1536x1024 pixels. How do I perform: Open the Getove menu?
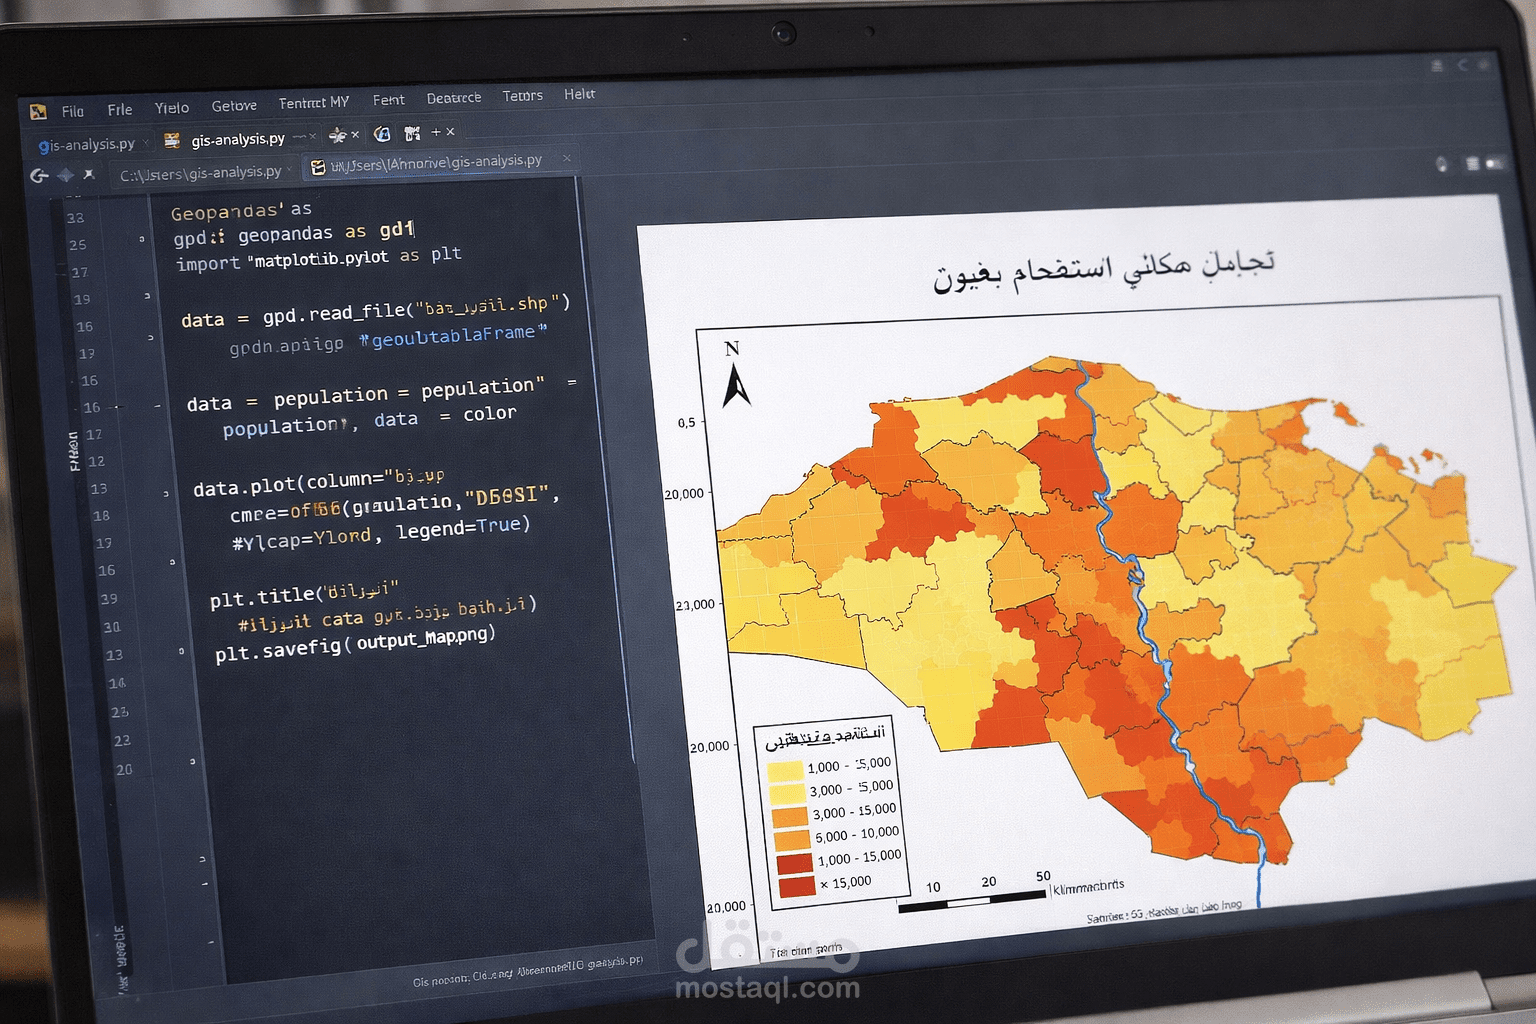click(234, 106)
